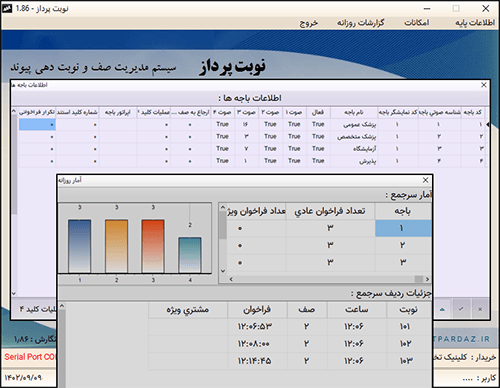Open the اطلاعات پایه menu
Image resolution: width=500 pixels, height=388 pixels.
tap(475, 23)
